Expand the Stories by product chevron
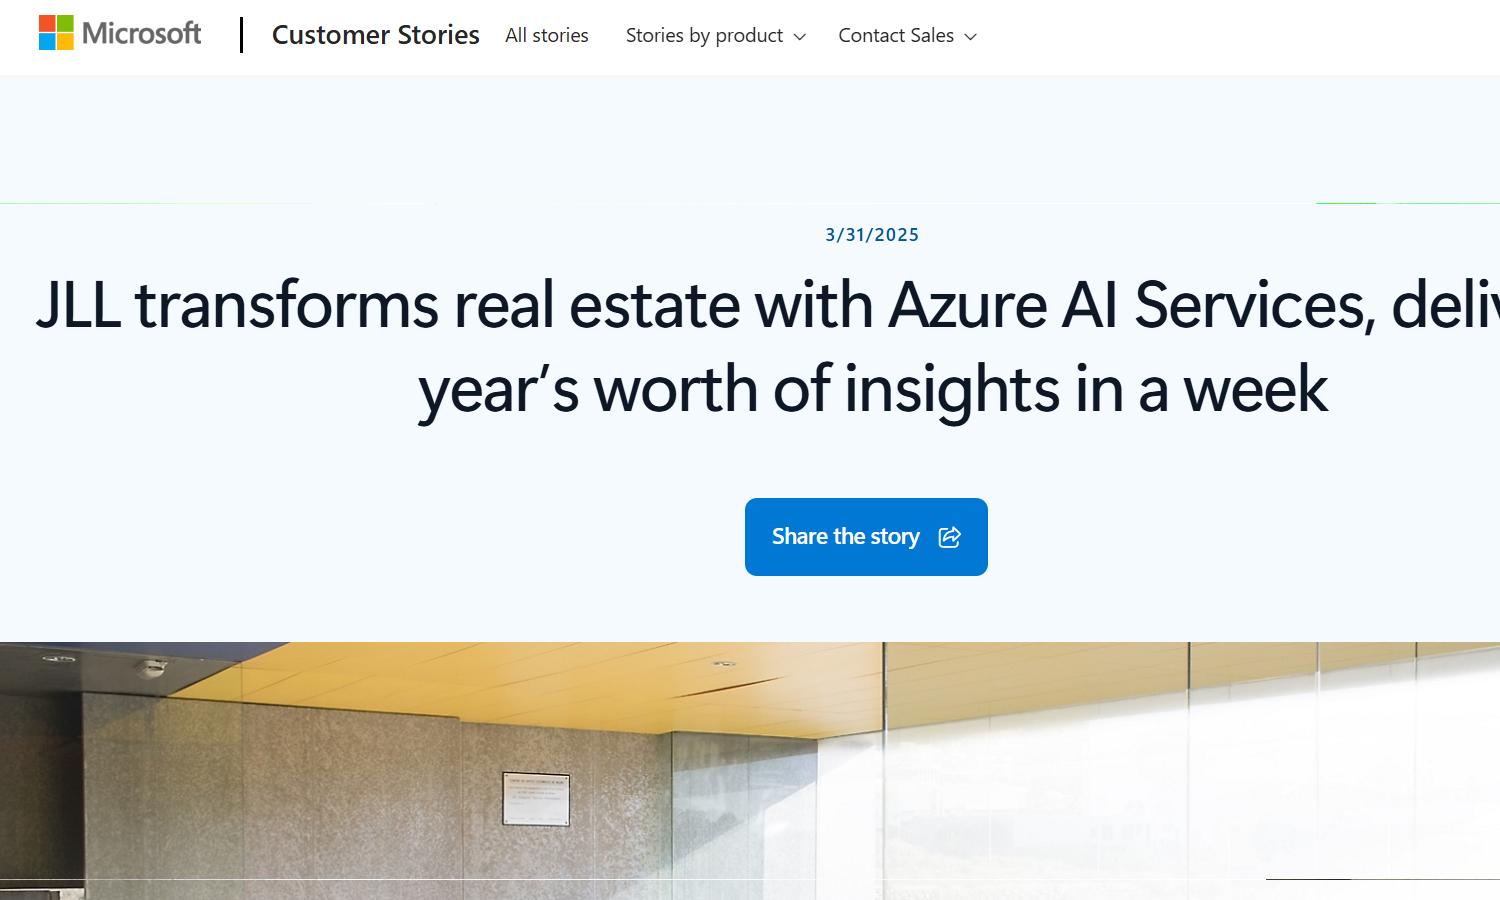This screenshot has height=900, width=1500. [x=800, y=37]
